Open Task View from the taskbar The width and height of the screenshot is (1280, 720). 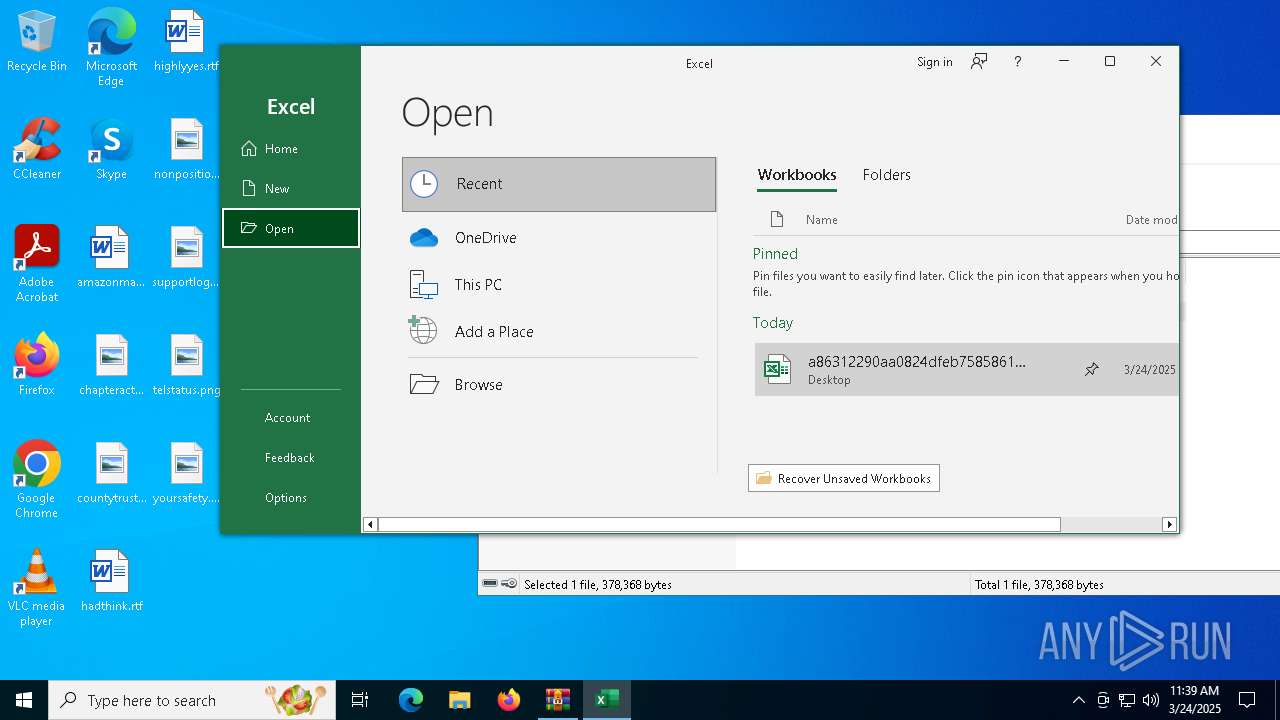point(360,700)
